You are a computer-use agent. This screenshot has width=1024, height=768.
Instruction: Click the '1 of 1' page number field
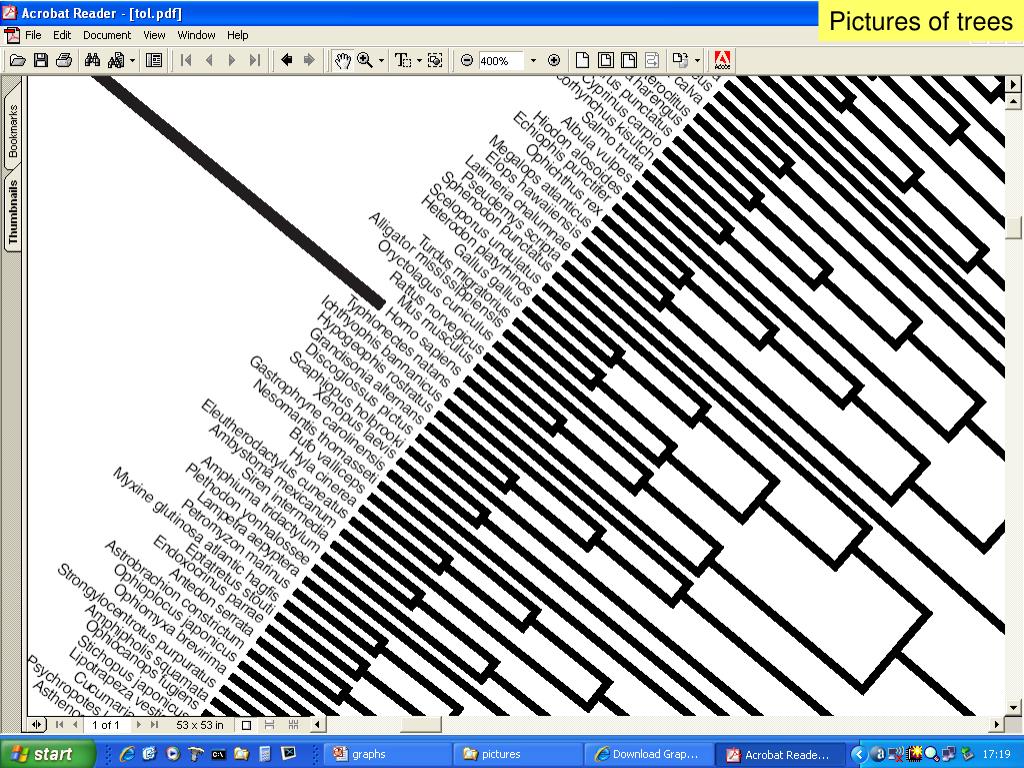coord(106,724)
